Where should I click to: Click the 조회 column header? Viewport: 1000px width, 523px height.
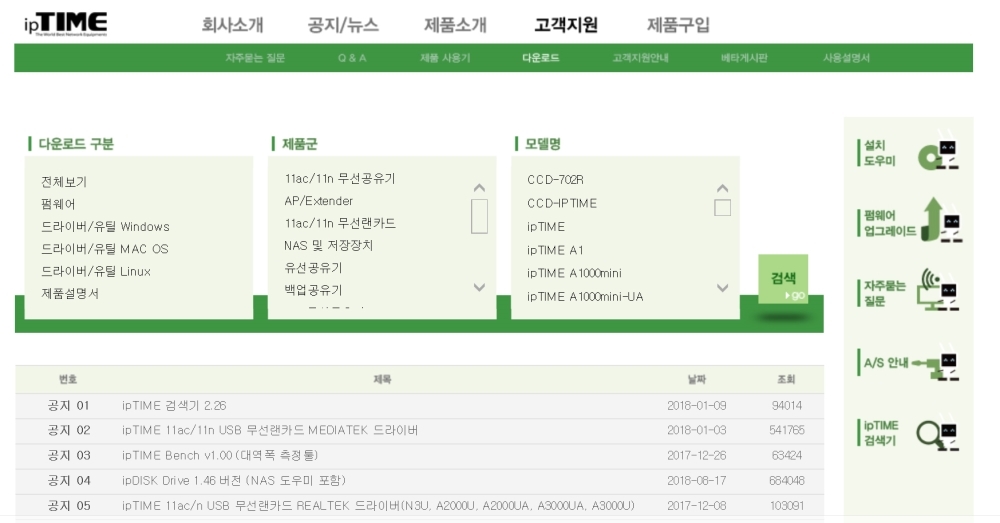(x=786, y=379)
